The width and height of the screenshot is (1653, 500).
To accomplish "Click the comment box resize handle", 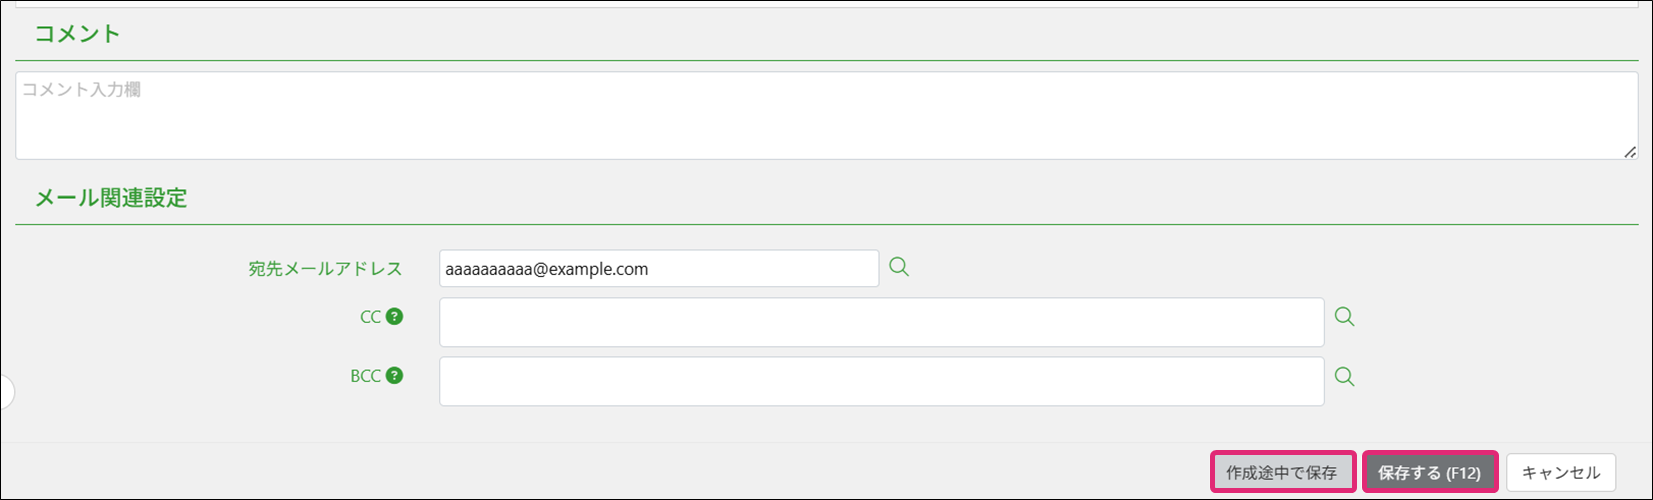I will (x=1630, y=152).
